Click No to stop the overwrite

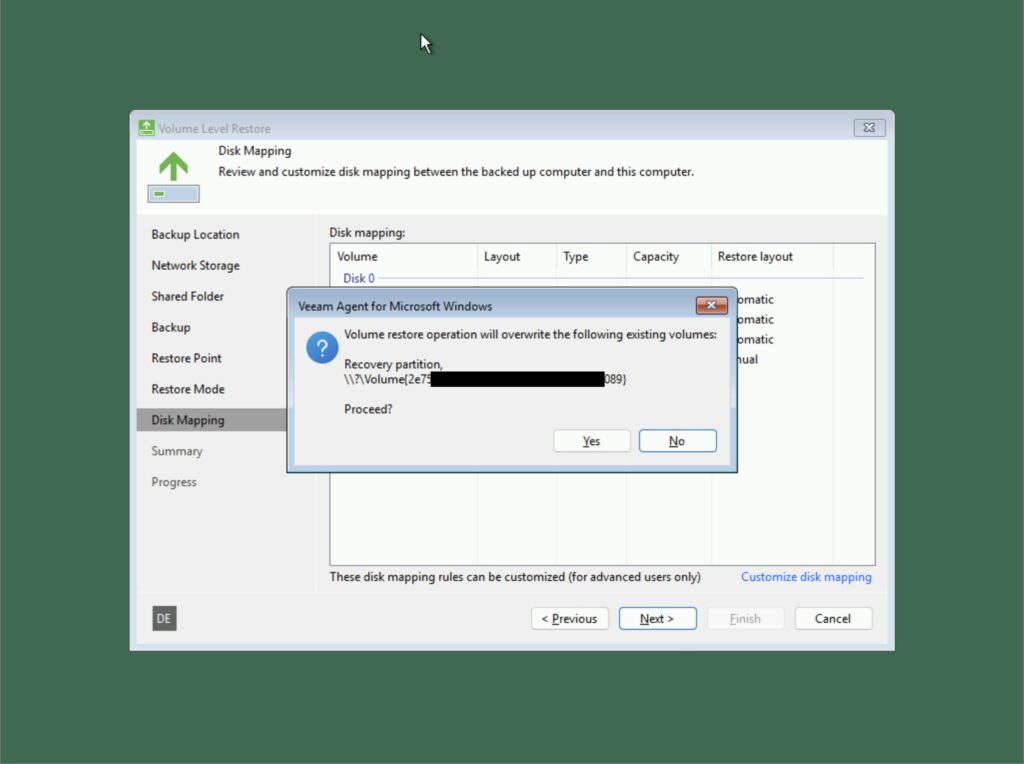(x=677, y=440)
